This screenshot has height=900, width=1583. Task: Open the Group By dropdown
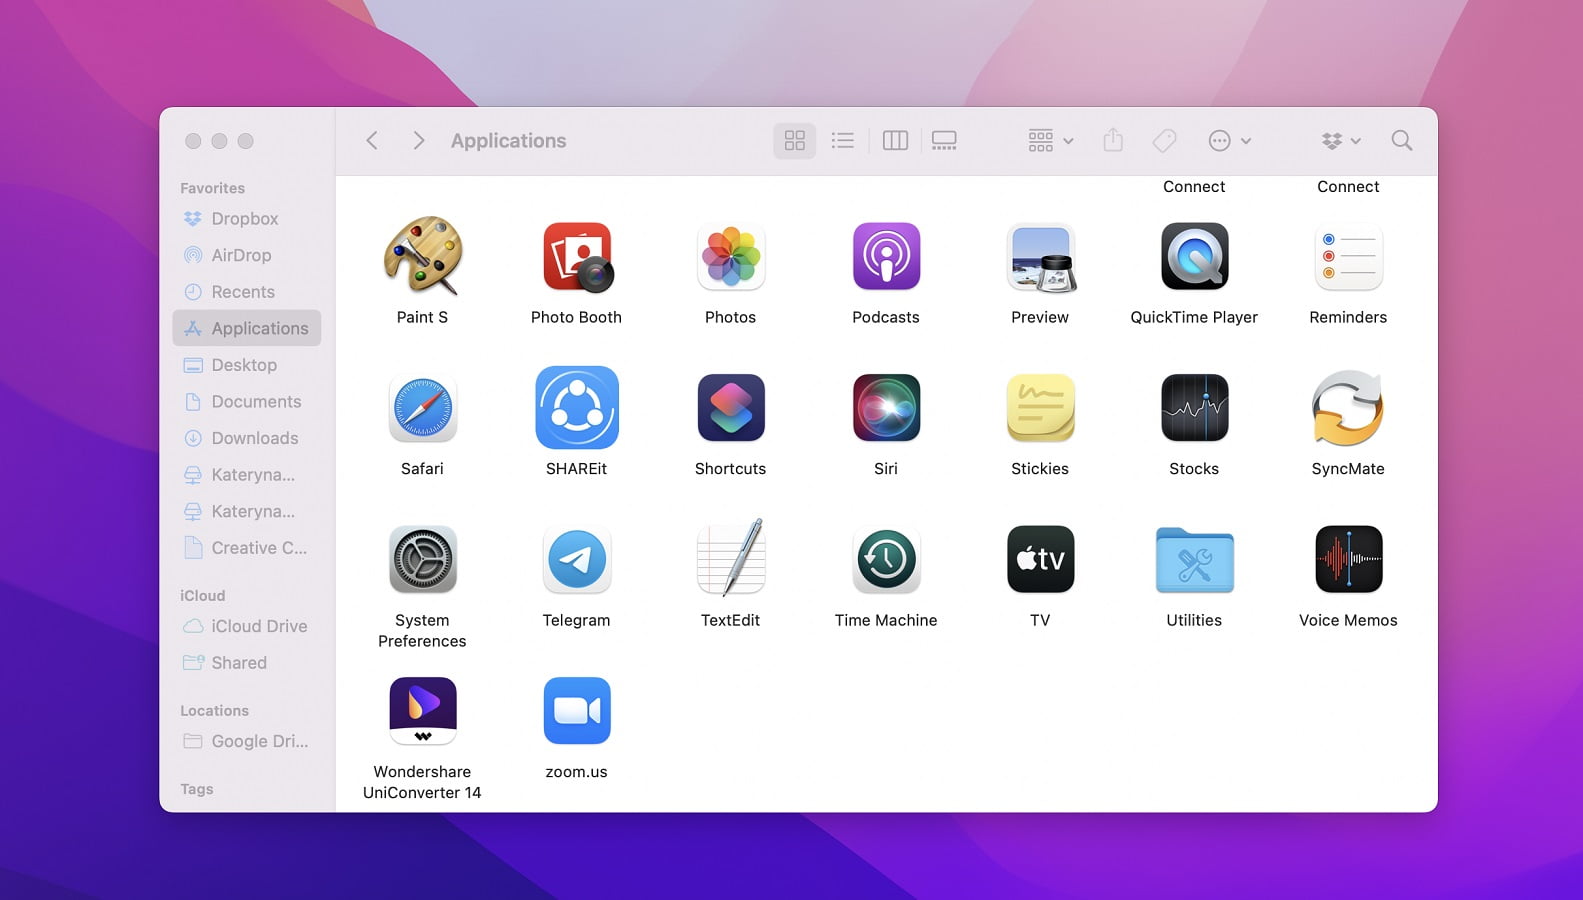point(1050,141)
